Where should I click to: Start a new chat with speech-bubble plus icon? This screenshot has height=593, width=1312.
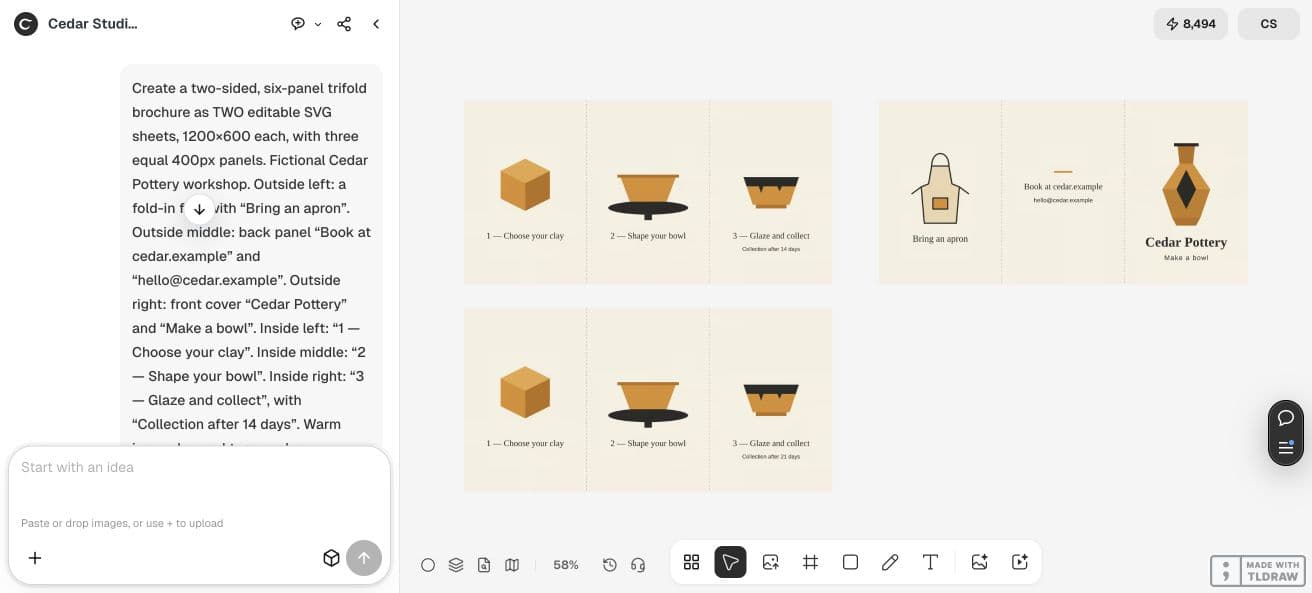click(298, 24)
